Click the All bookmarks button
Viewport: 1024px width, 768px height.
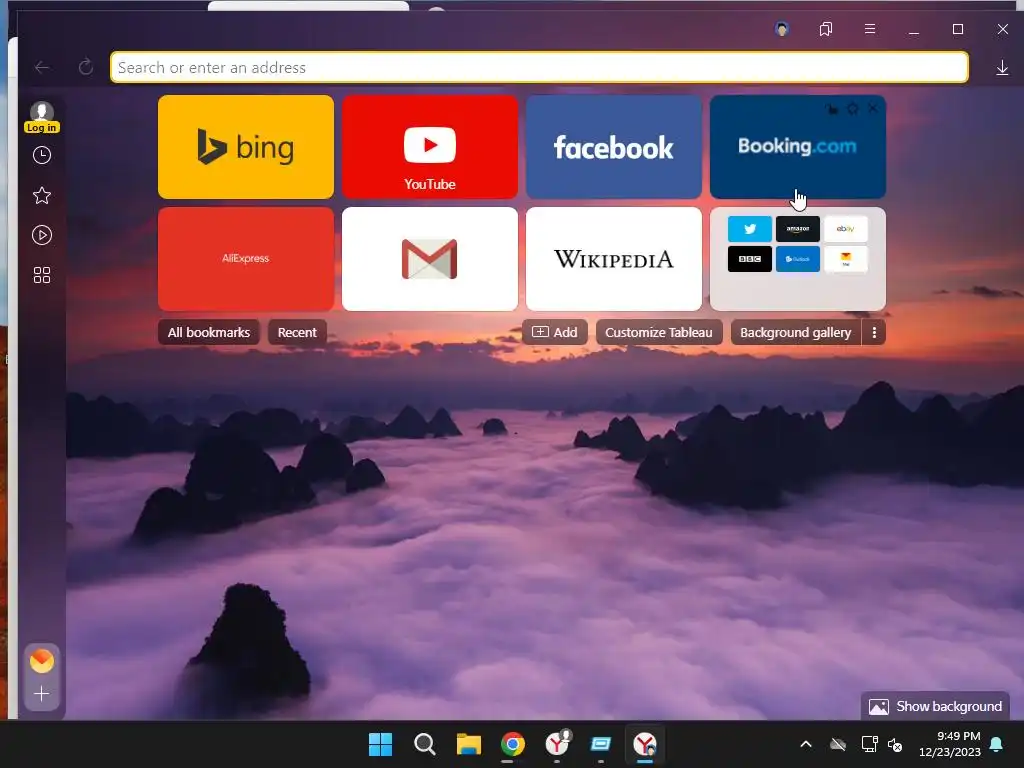pos(209,332)
